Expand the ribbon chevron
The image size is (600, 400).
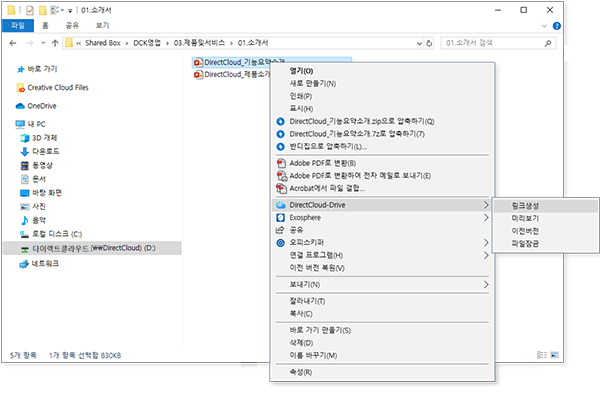(x=544, y=26)
